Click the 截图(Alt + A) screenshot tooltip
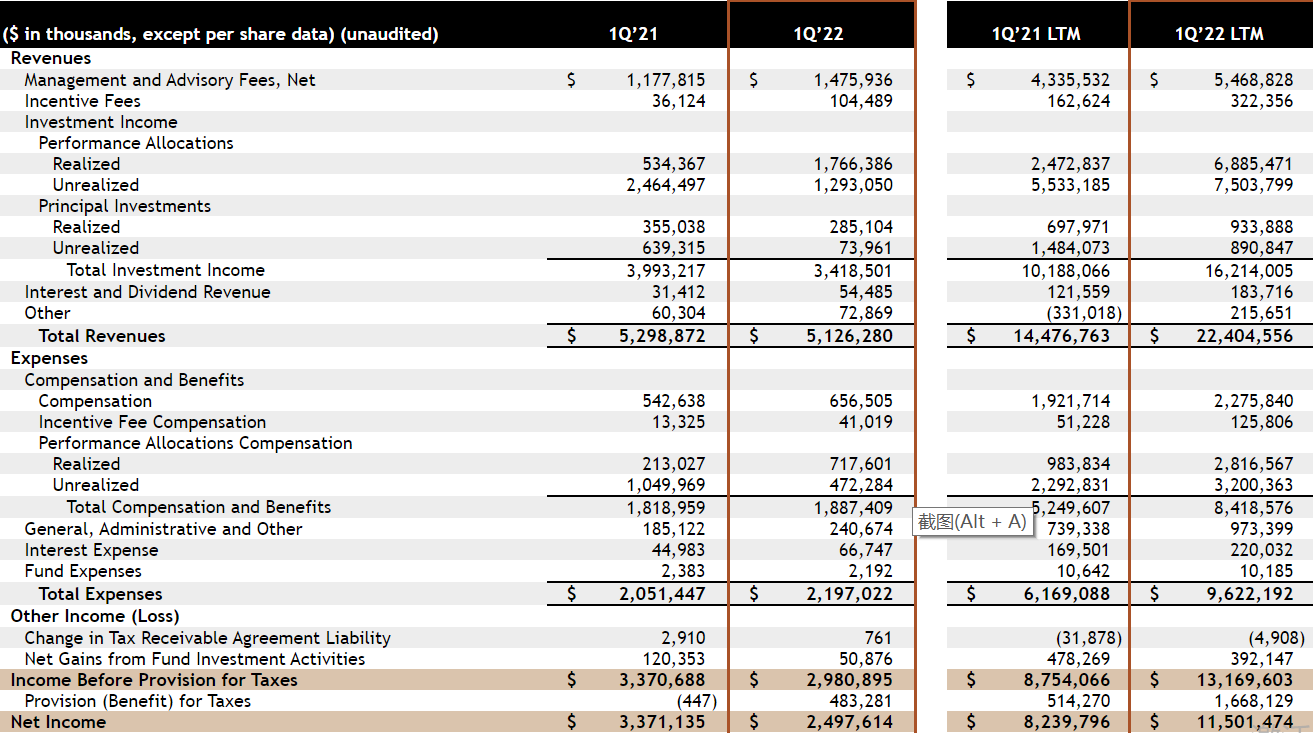 (x=973, y=521)
